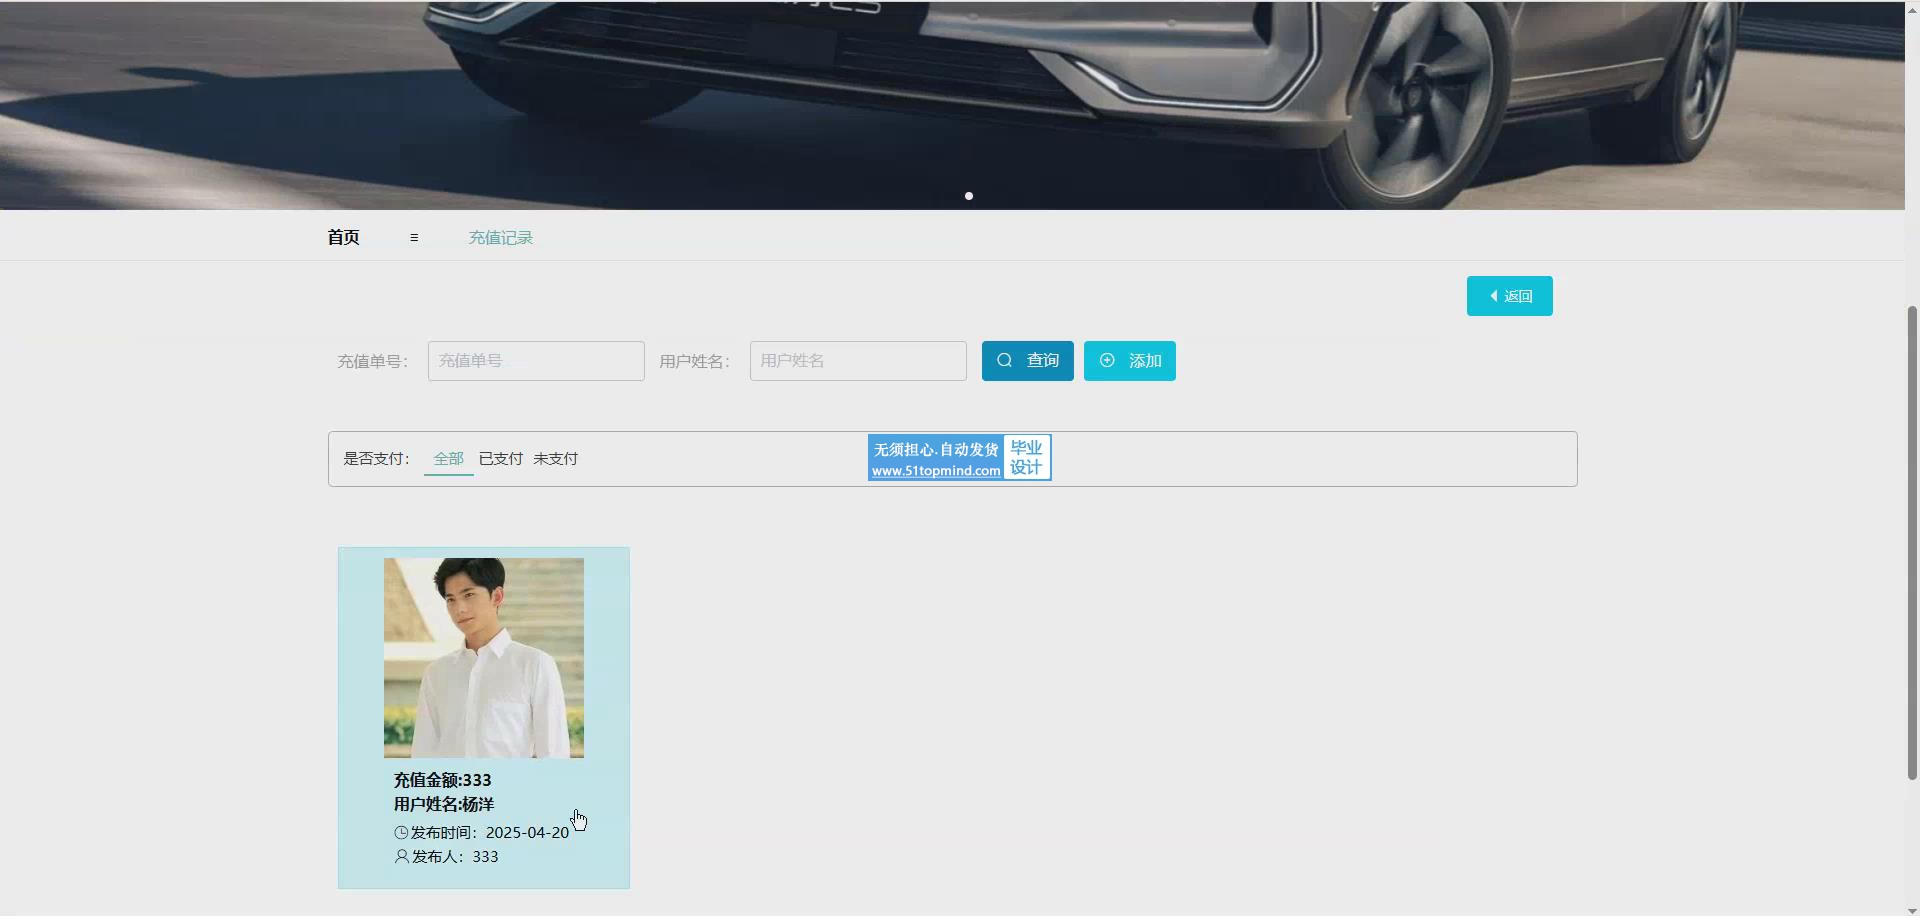The image size is (1920, 916).
Task: Click the 用户姓名:杨洋 text on card
Action: tap(444, 804)
